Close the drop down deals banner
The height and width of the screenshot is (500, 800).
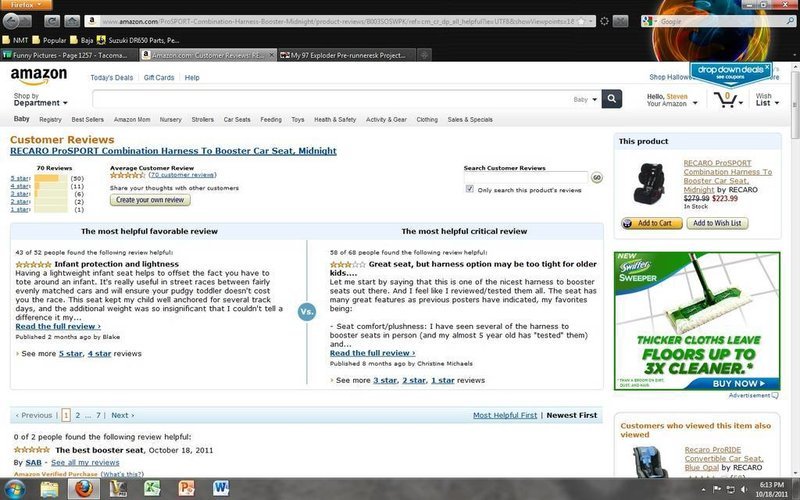pyautogui.click(x=766, y=67)
